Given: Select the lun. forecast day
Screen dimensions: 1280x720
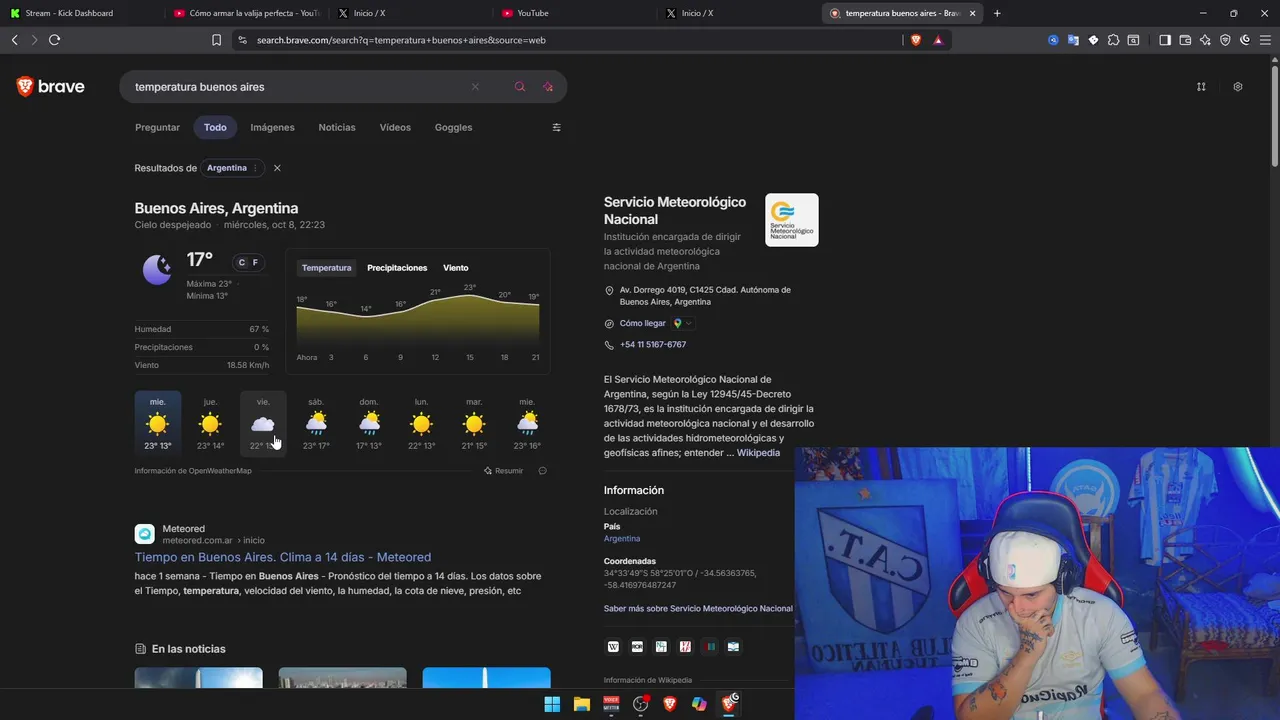Looking at the screenshot, I should (422, 424).
